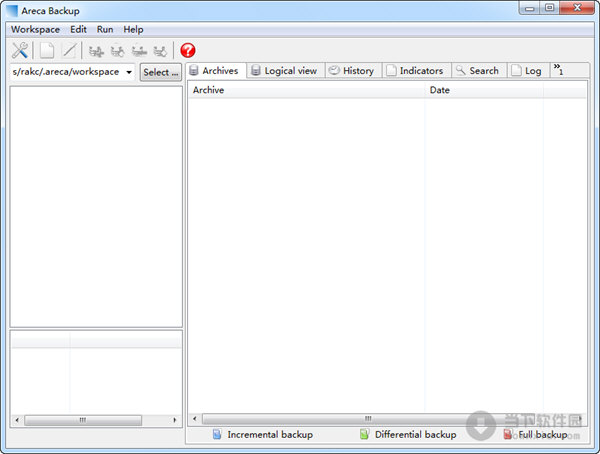Click the Areca Backup title bar app icon
The image size is (600, 454).
point(12,11)
